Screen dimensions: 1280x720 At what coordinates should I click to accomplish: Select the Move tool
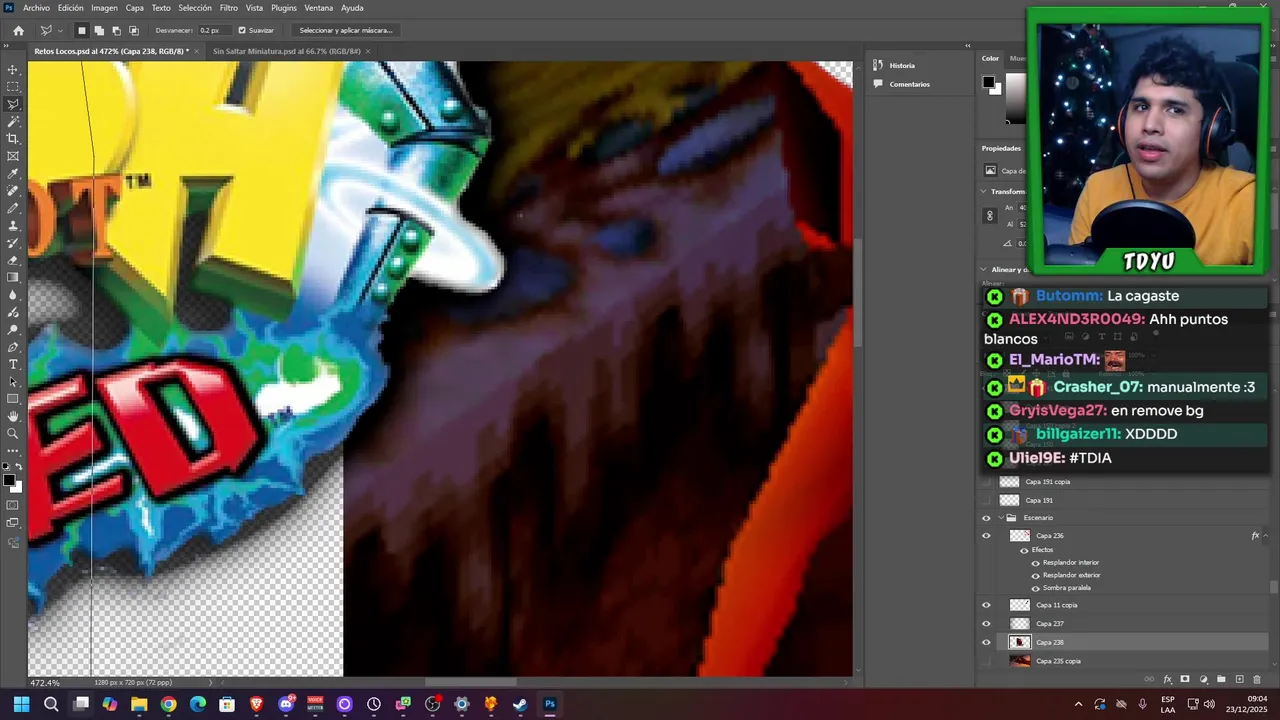pos(13,69)
